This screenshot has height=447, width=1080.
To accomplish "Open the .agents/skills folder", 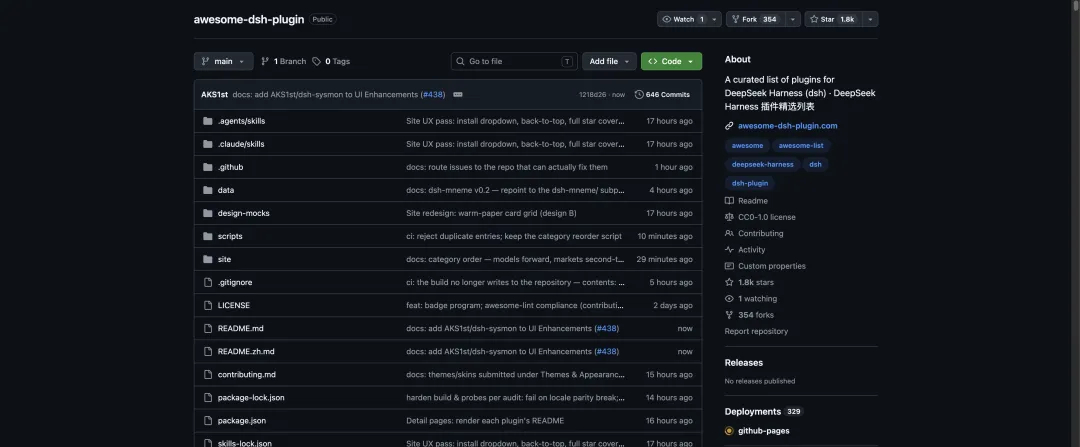I will tap(241, 121).
